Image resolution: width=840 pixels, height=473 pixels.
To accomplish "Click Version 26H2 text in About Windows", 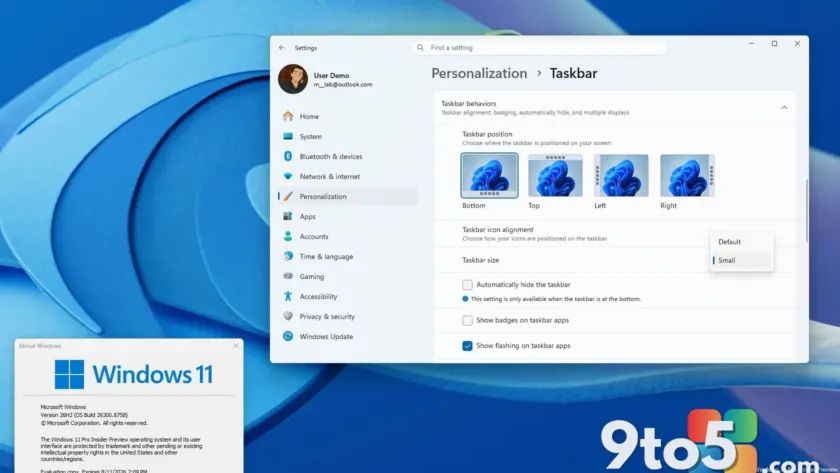I will coord(84,415).
